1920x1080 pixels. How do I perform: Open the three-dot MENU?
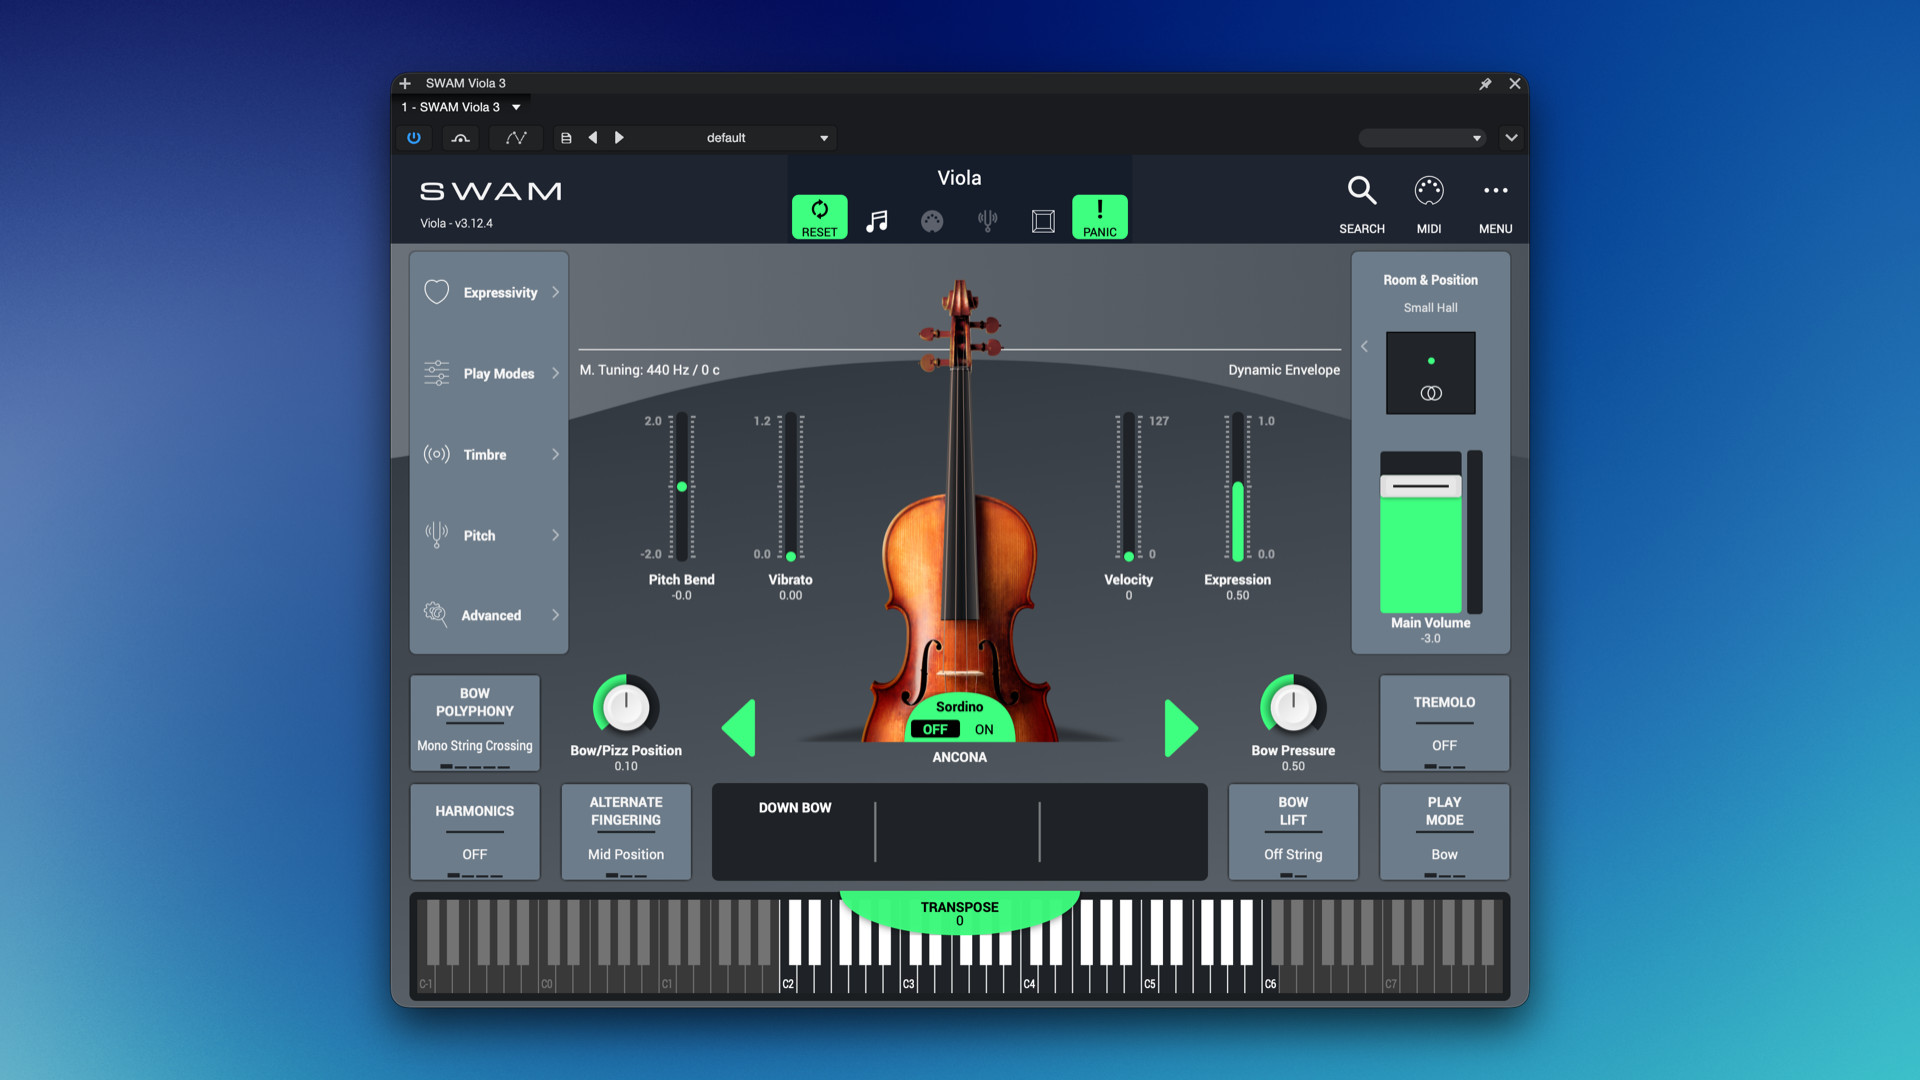1496,190
